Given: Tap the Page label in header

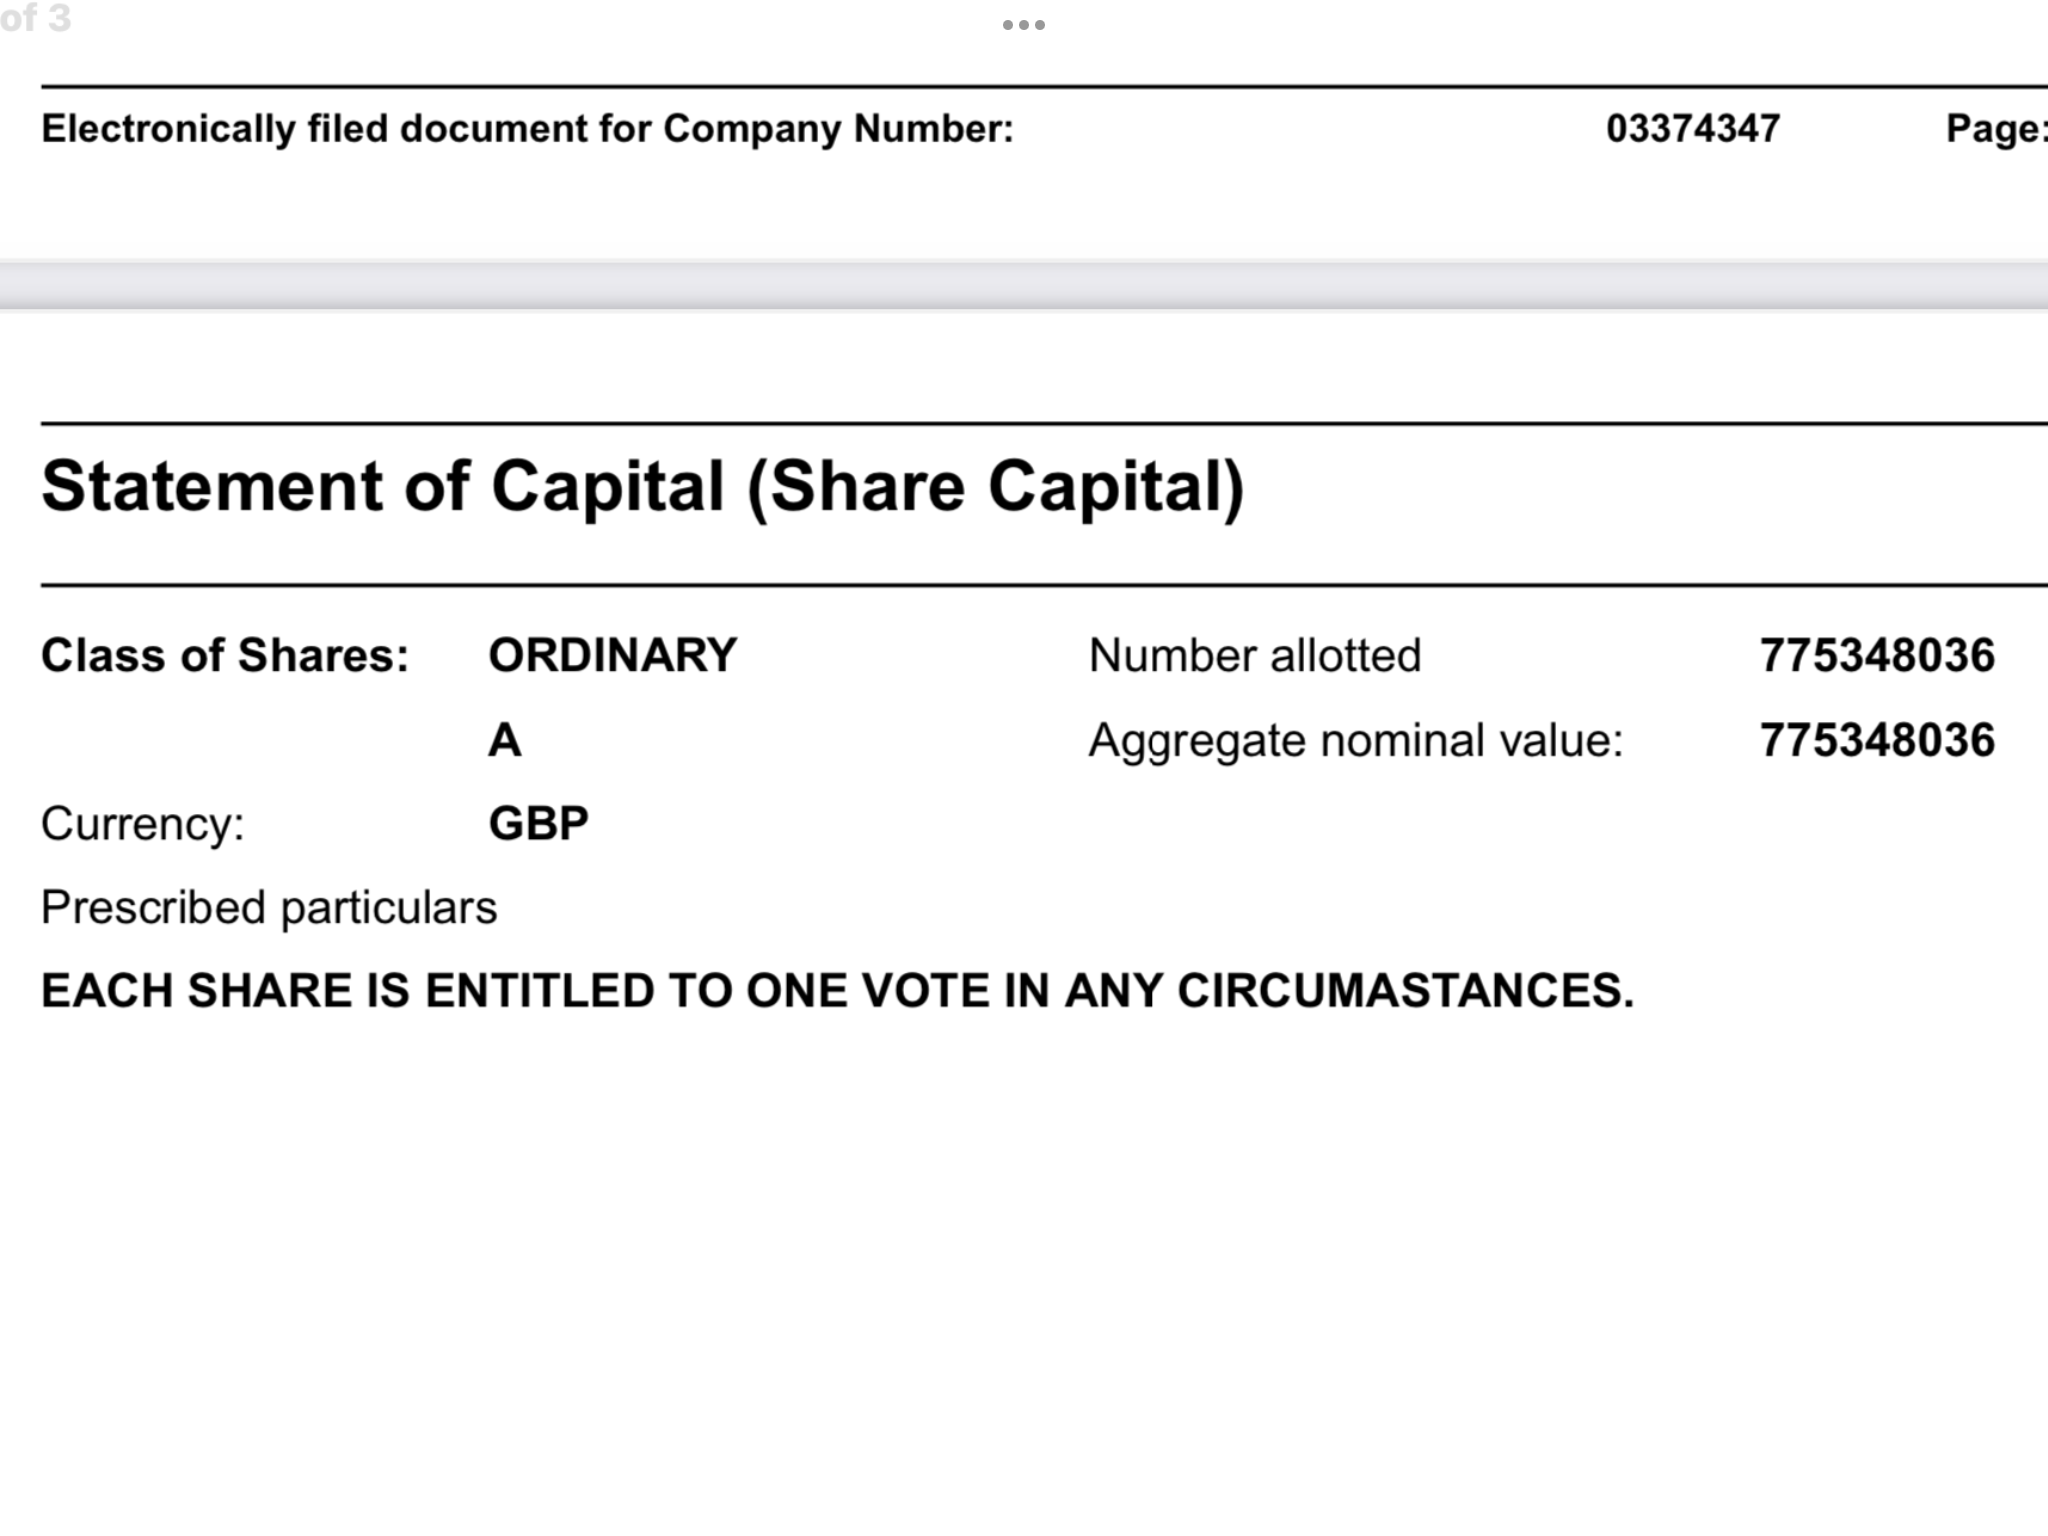Looking at the screenshot, I should tap(1996, 129).
